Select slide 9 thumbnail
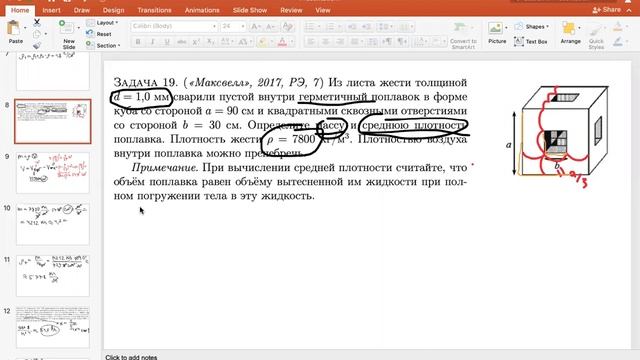The width and height of the screenshot is (640, 360). [53, 173]
